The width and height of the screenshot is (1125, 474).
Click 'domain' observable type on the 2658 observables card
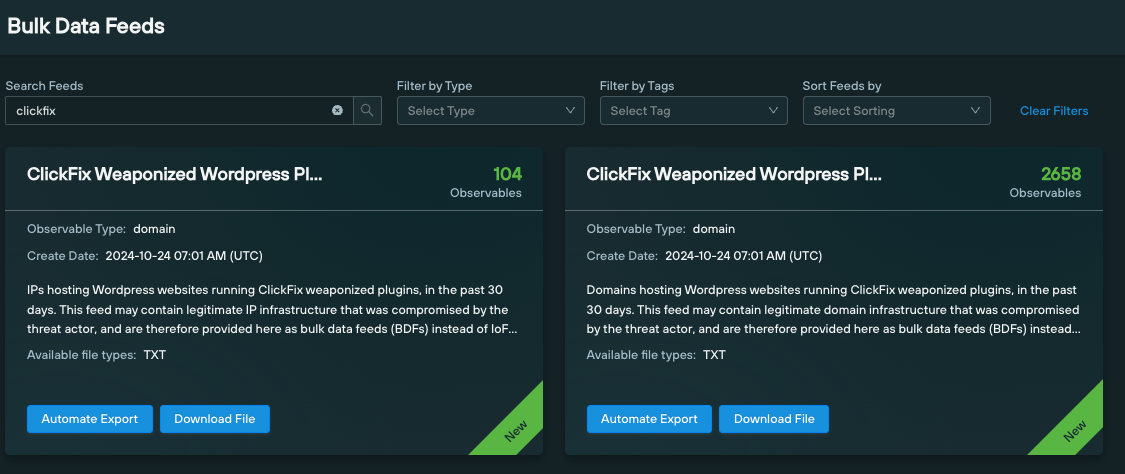[714, 229]
